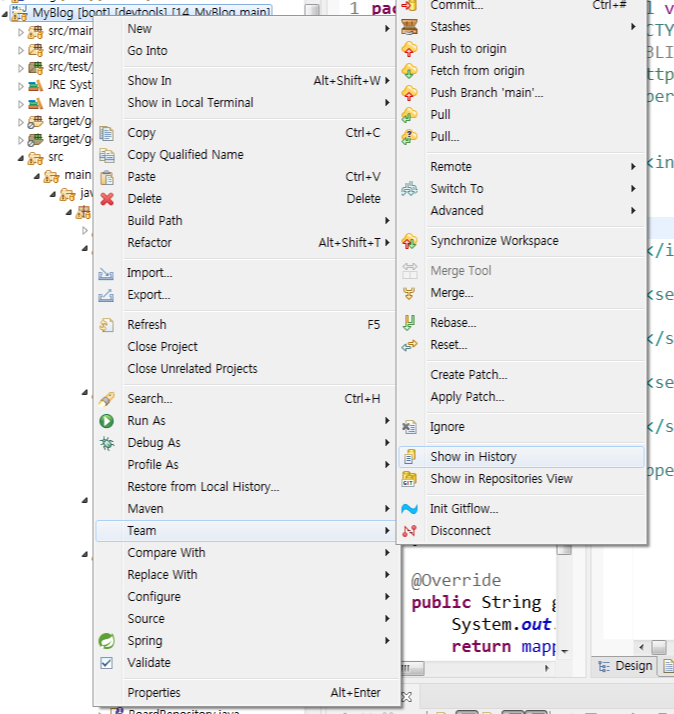Click the Refresh icon
This screenshot has height=714, width=674.
click(x=107, y=325)
